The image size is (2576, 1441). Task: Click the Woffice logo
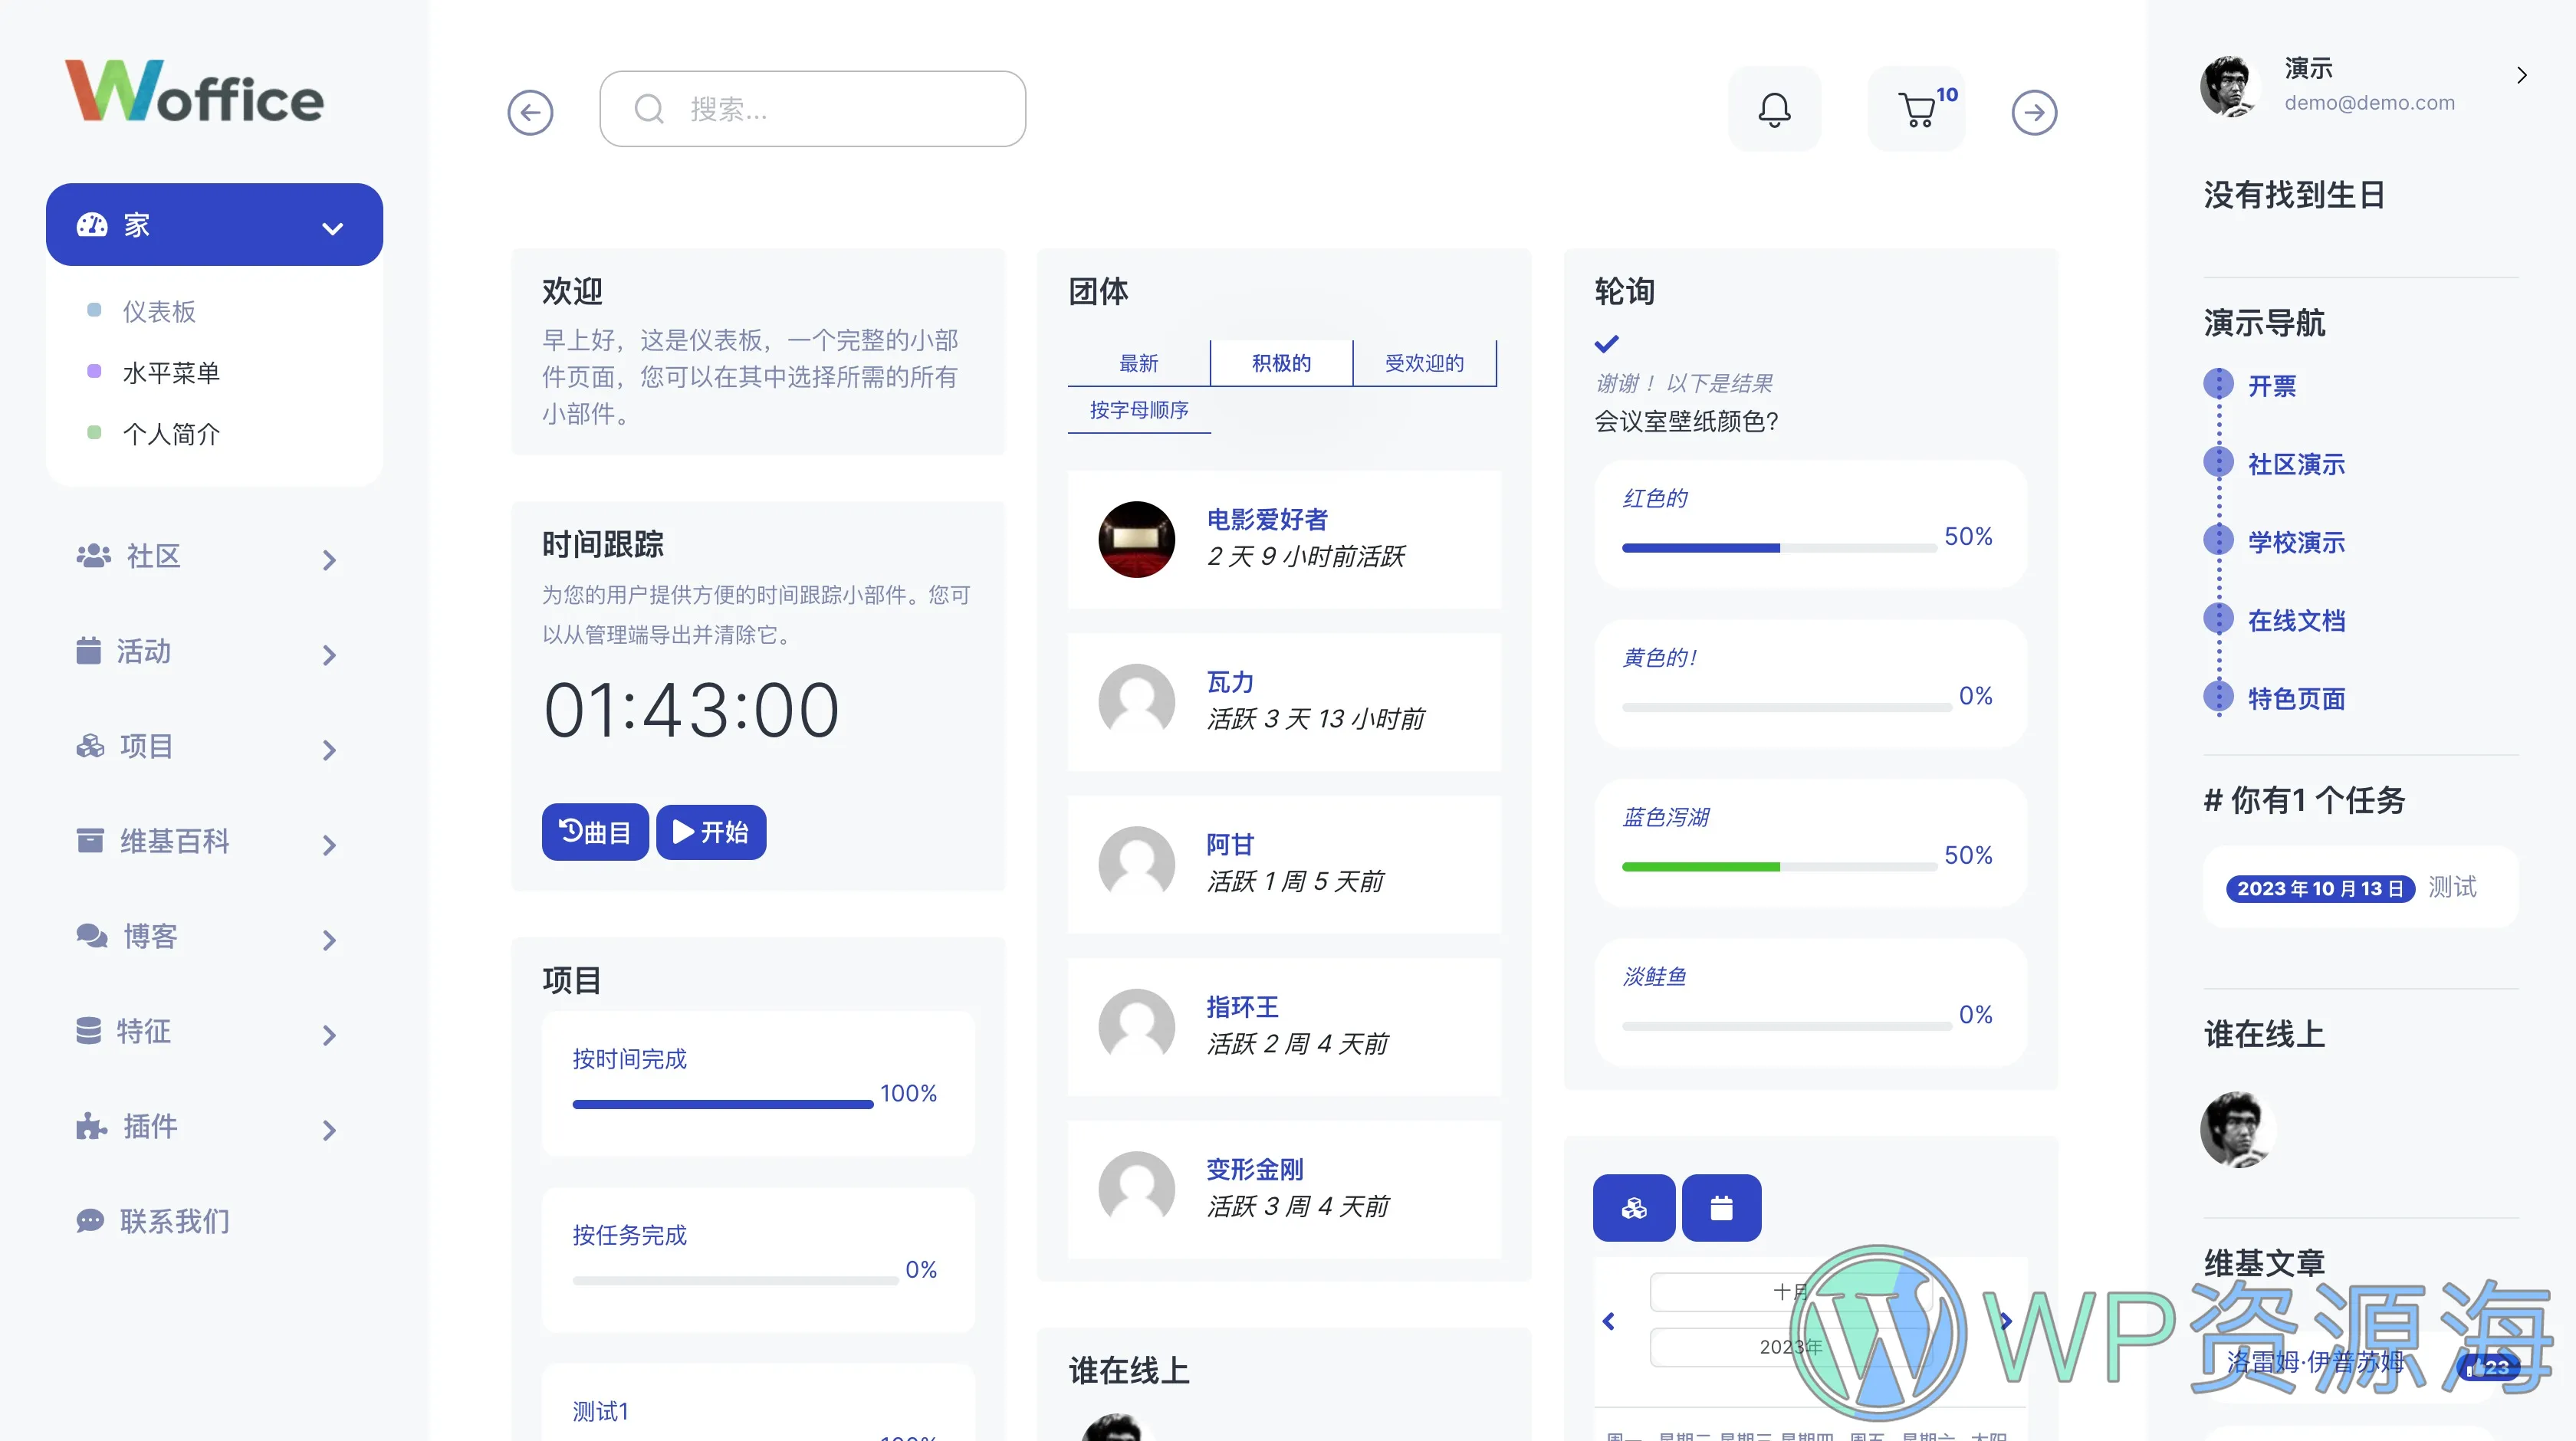(194, 91)
